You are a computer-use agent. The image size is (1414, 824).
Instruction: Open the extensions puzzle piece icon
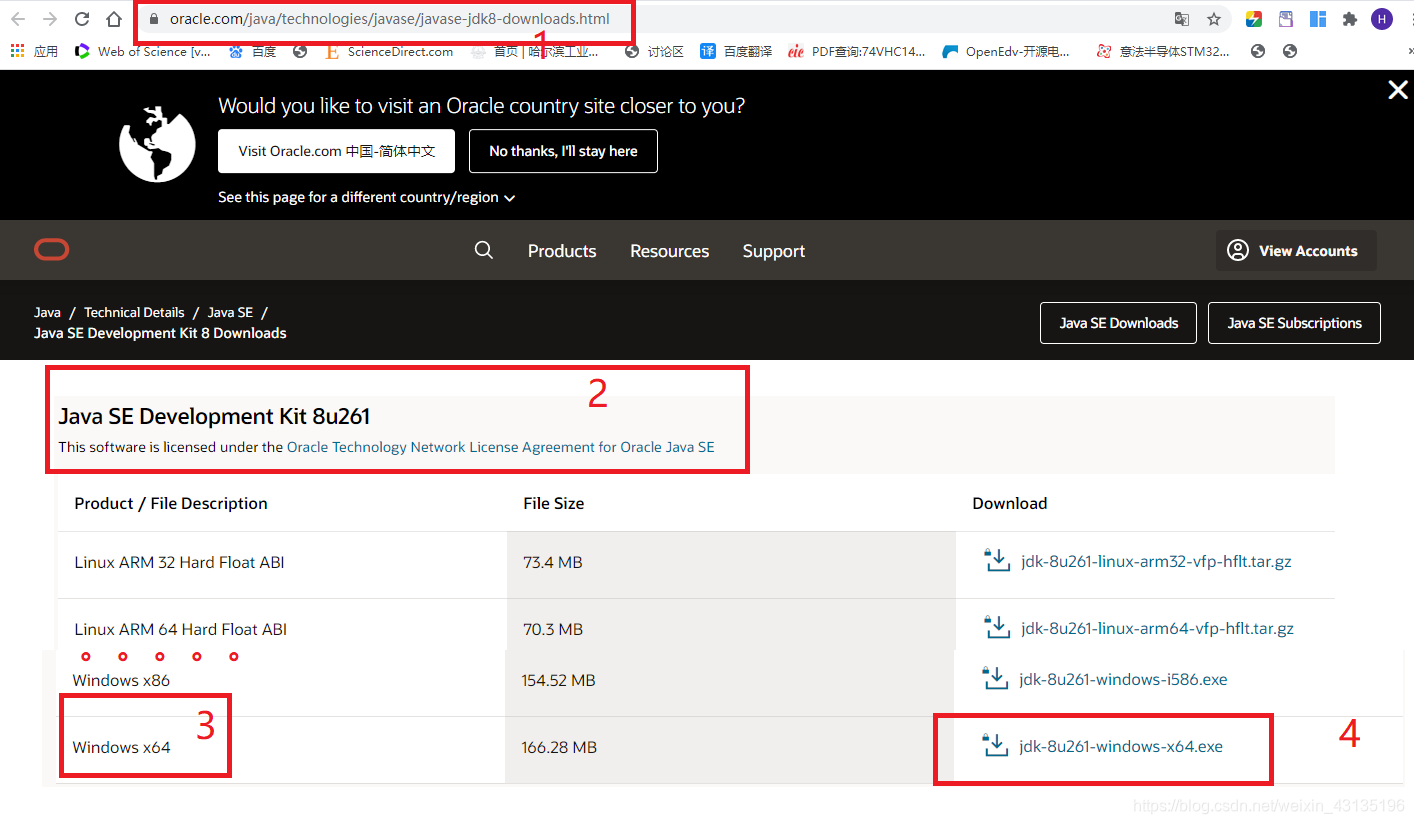click(1350, 19)
